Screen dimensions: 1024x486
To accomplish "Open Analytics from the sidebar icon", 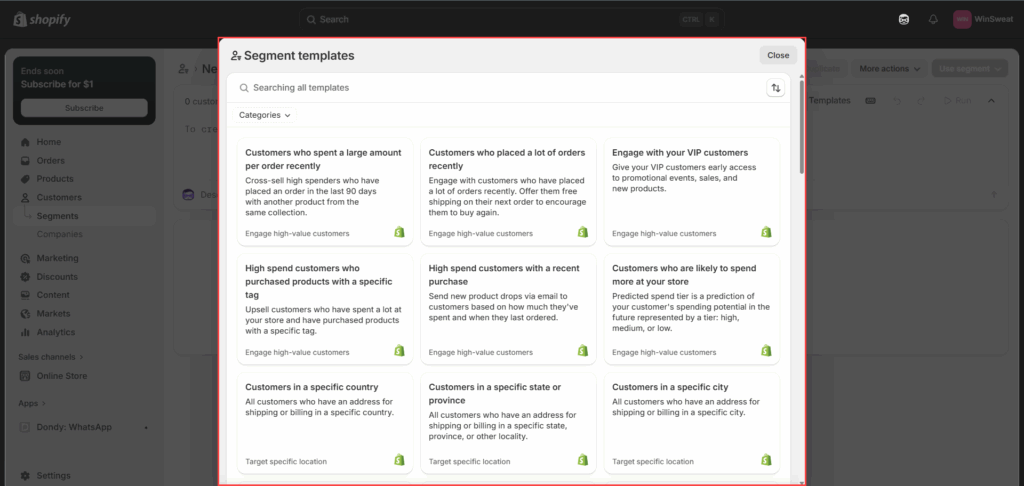I will [26, 332].
